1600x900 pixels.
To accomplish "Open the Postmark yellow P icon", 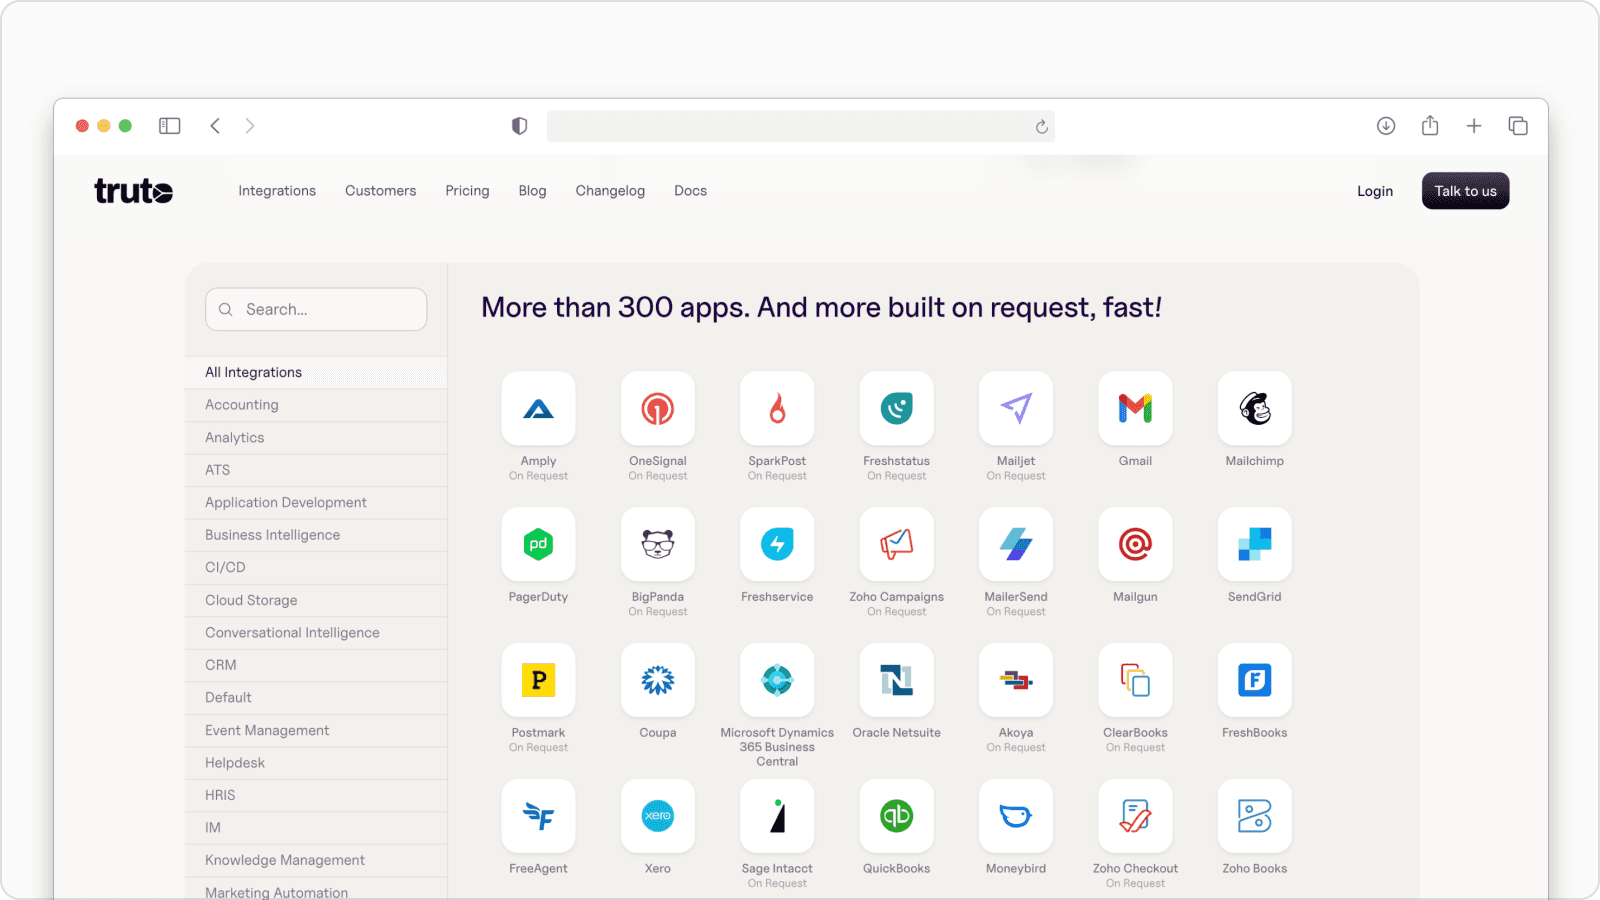I will coord(538,680).
